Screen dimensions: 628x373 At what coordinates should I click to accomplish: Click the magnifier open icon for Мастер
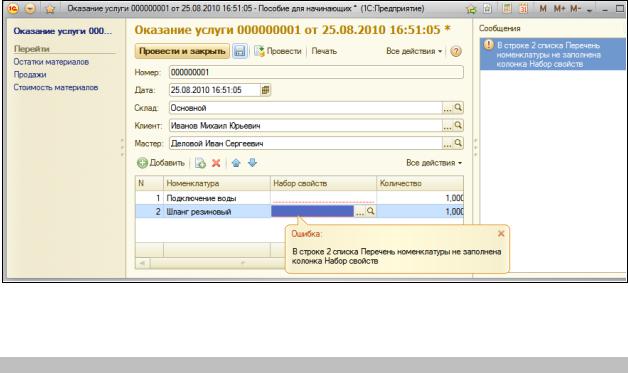tap(458, 143)
